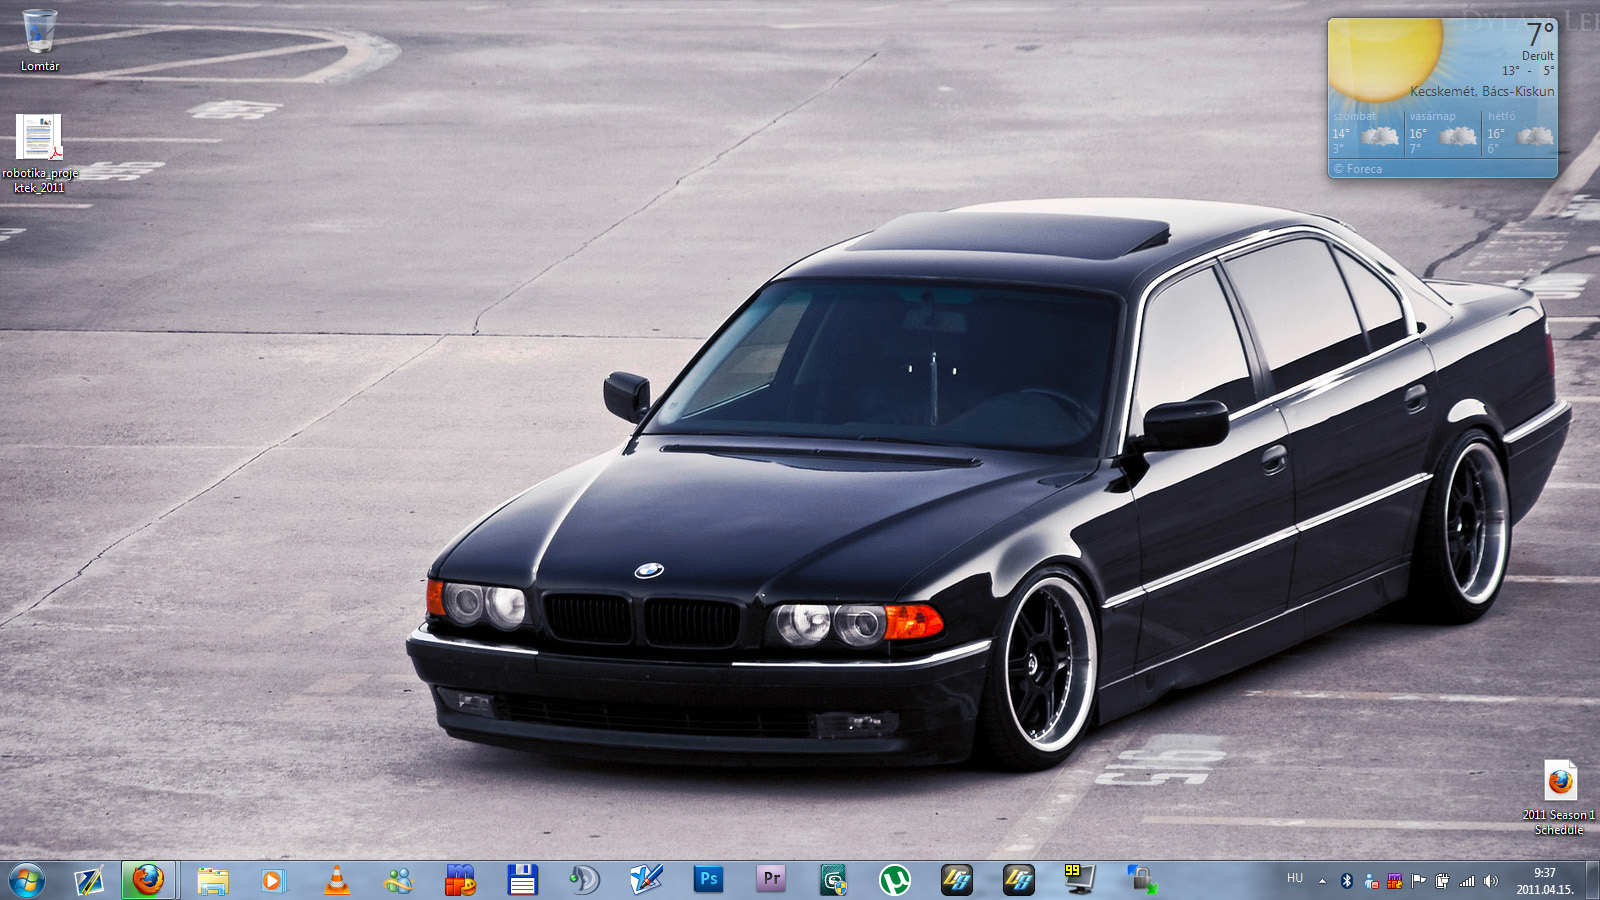
Task: Launch Windows Media Player from the taskbar
Action: [x=273, y=881]
